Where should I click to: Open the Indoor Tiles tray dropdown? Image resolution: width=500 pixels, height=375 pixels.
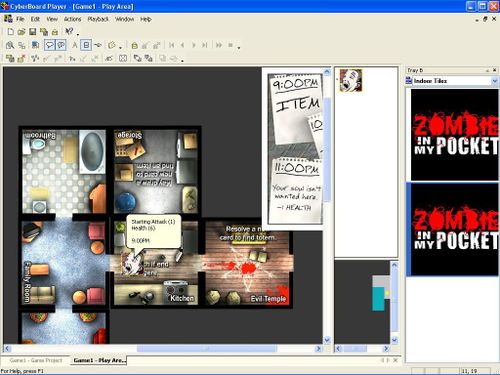494,81
